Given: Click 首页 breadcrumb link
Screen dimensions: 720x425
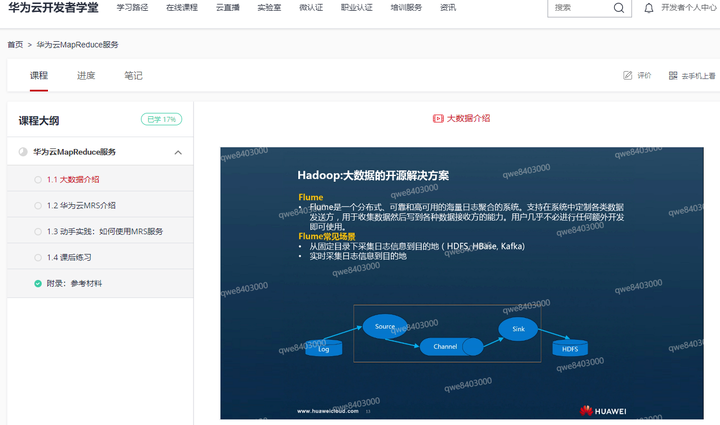Looking at the screenshot, I should [15, 45].
